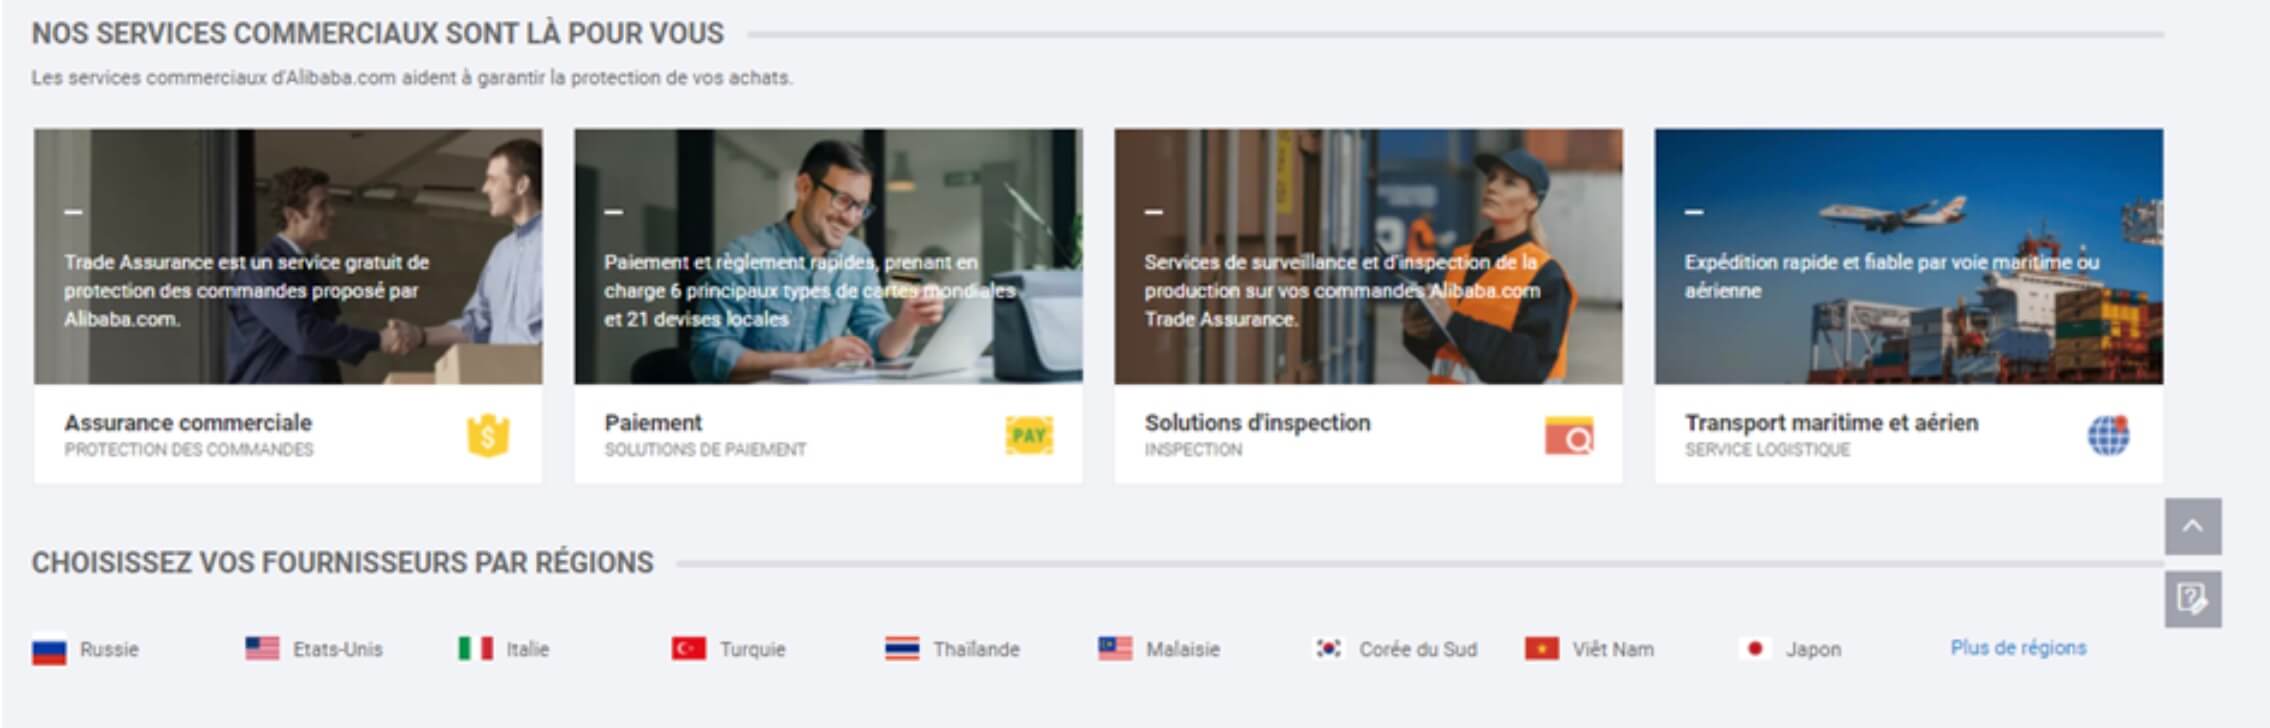Open the Plus de régions link
2270x728 pixels.
pos(2018,648)
